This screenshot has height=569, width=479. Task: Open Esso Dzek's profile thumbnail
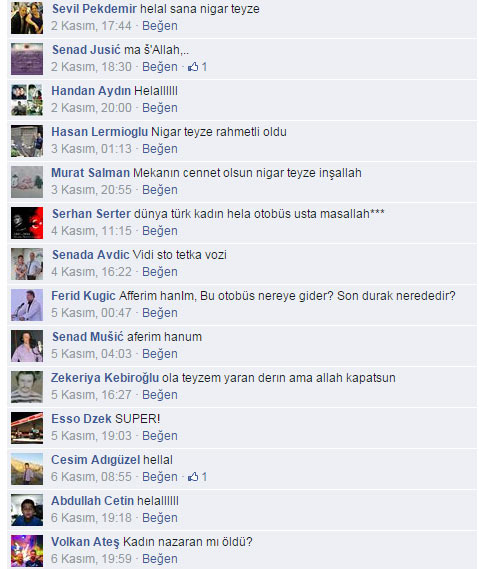pyautogui.click(x=27, y=428)
